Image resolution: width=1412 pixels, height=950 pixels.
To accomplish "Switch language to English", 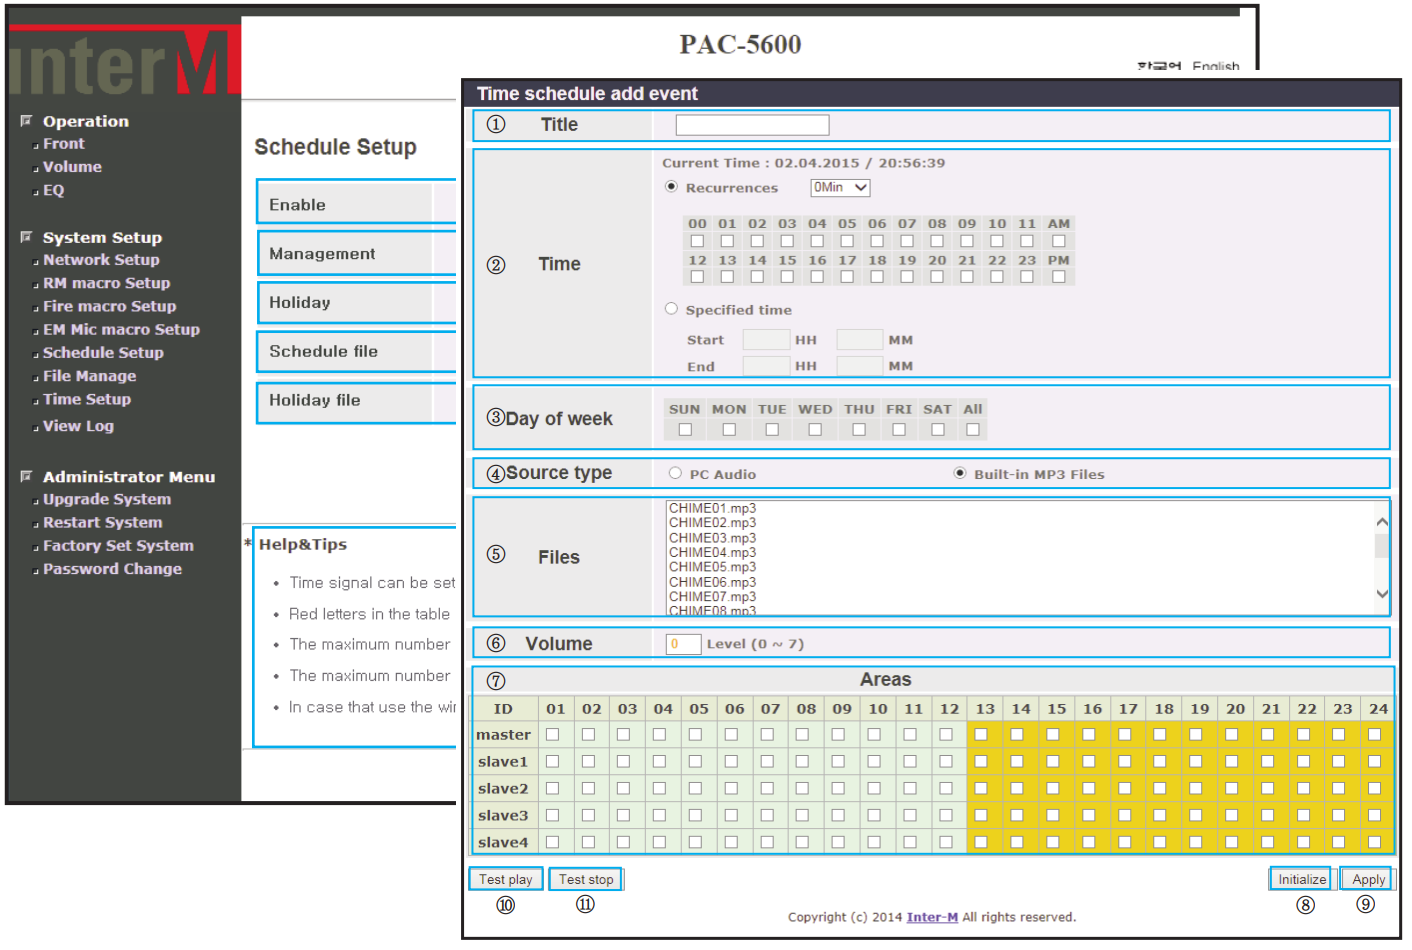I will 1215,66.
